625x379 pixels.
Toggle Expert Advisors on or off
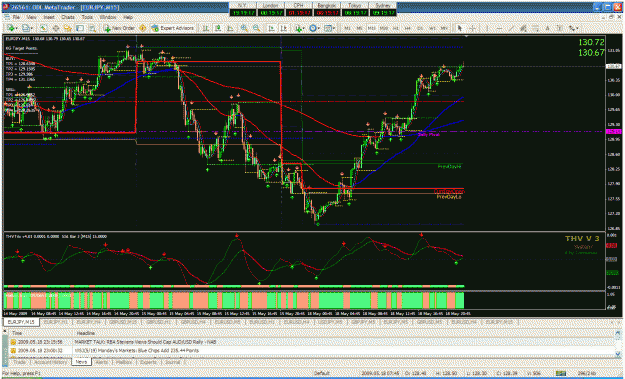[x=172, y=28]
